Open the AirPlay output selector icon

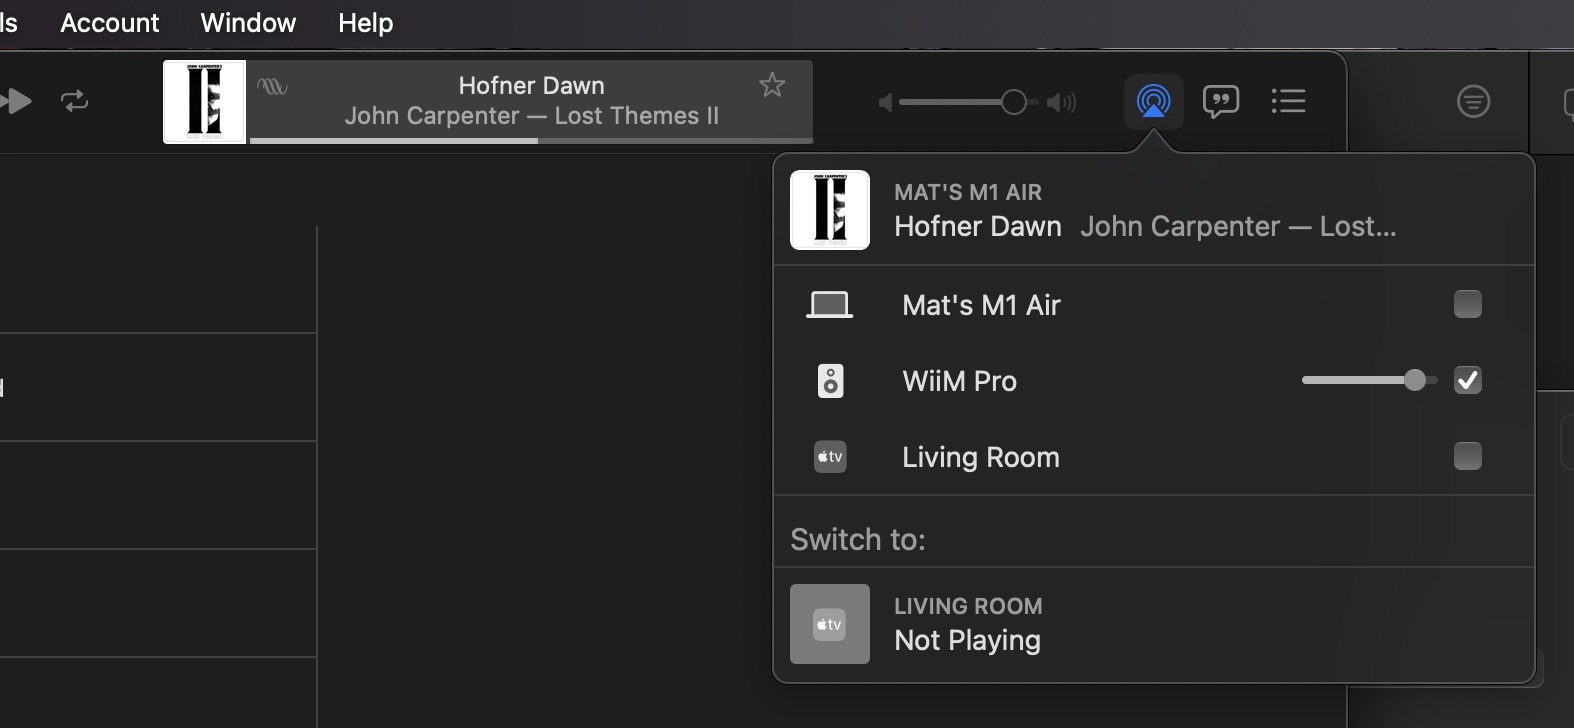point(1153,101)
